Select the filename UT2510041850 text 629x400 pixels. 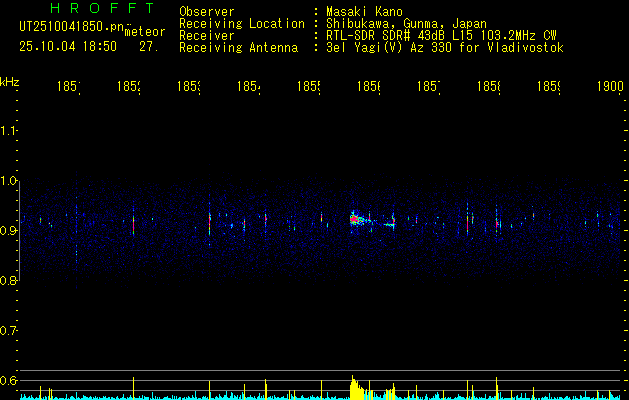[x=71, y=26]
